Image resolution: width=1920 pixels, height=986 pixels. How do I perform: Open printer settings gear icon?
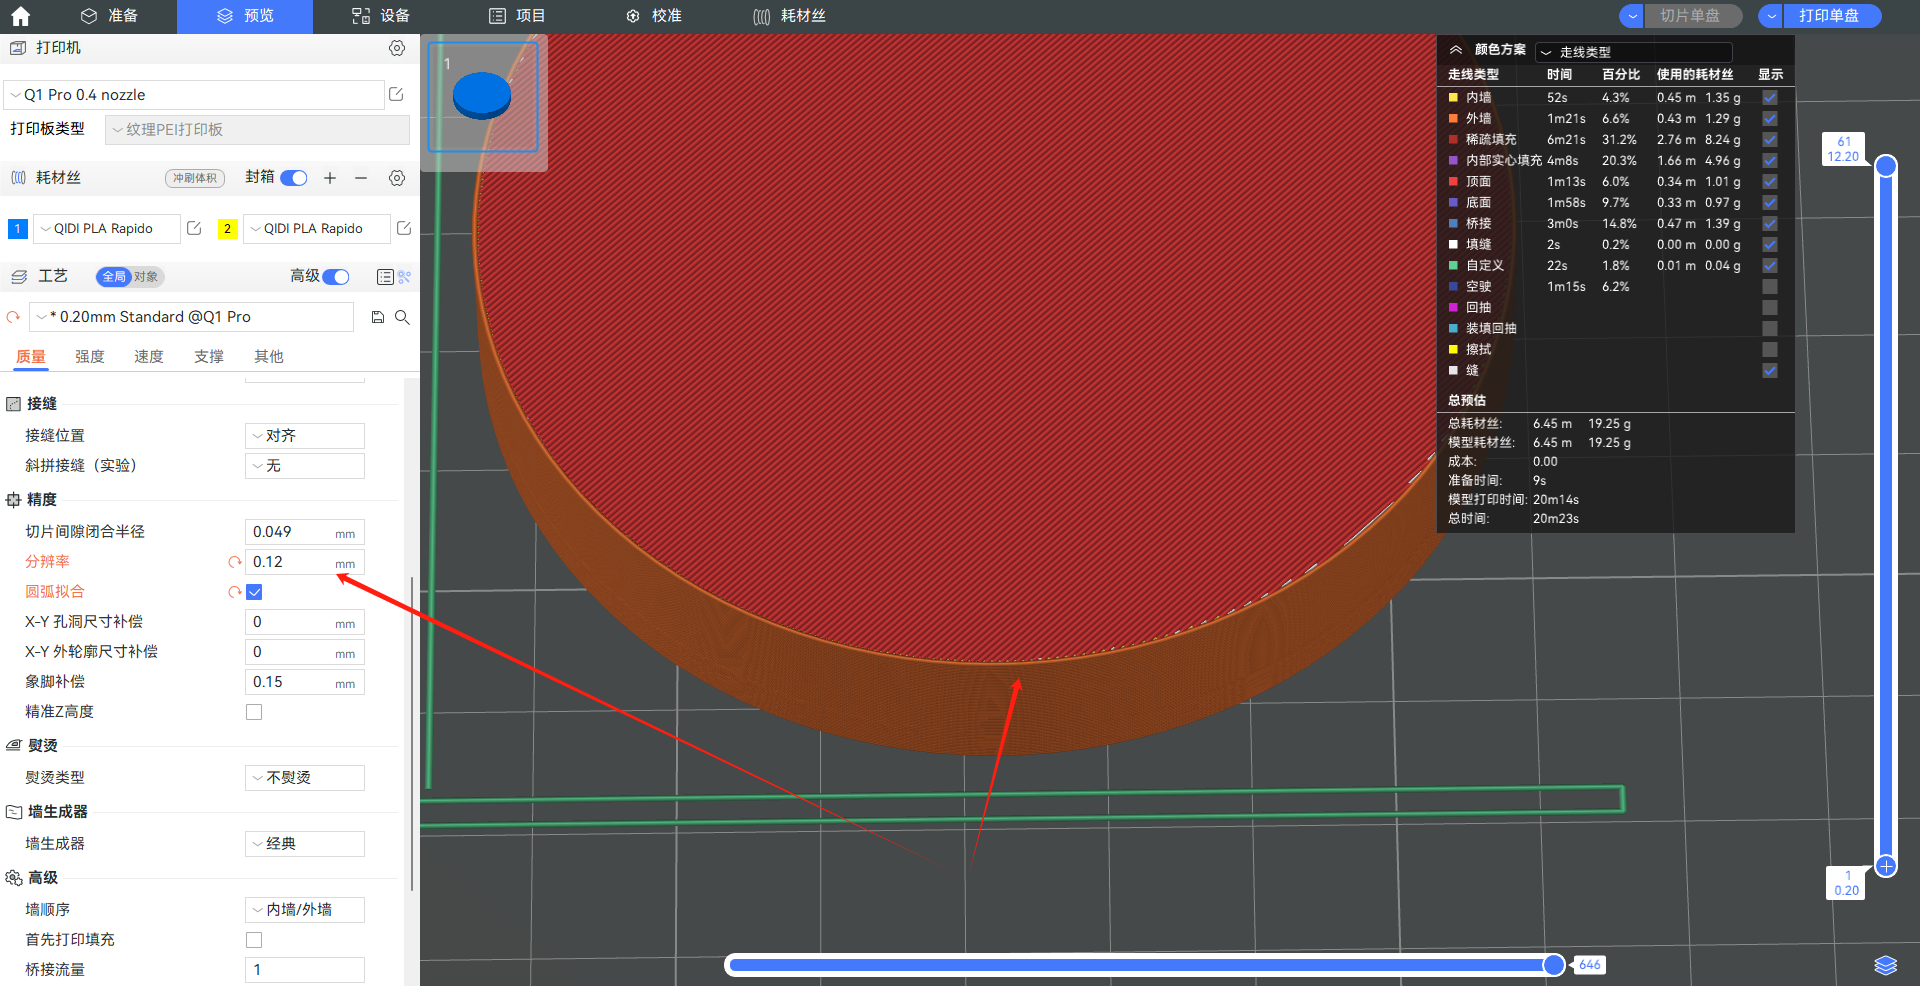397,48
